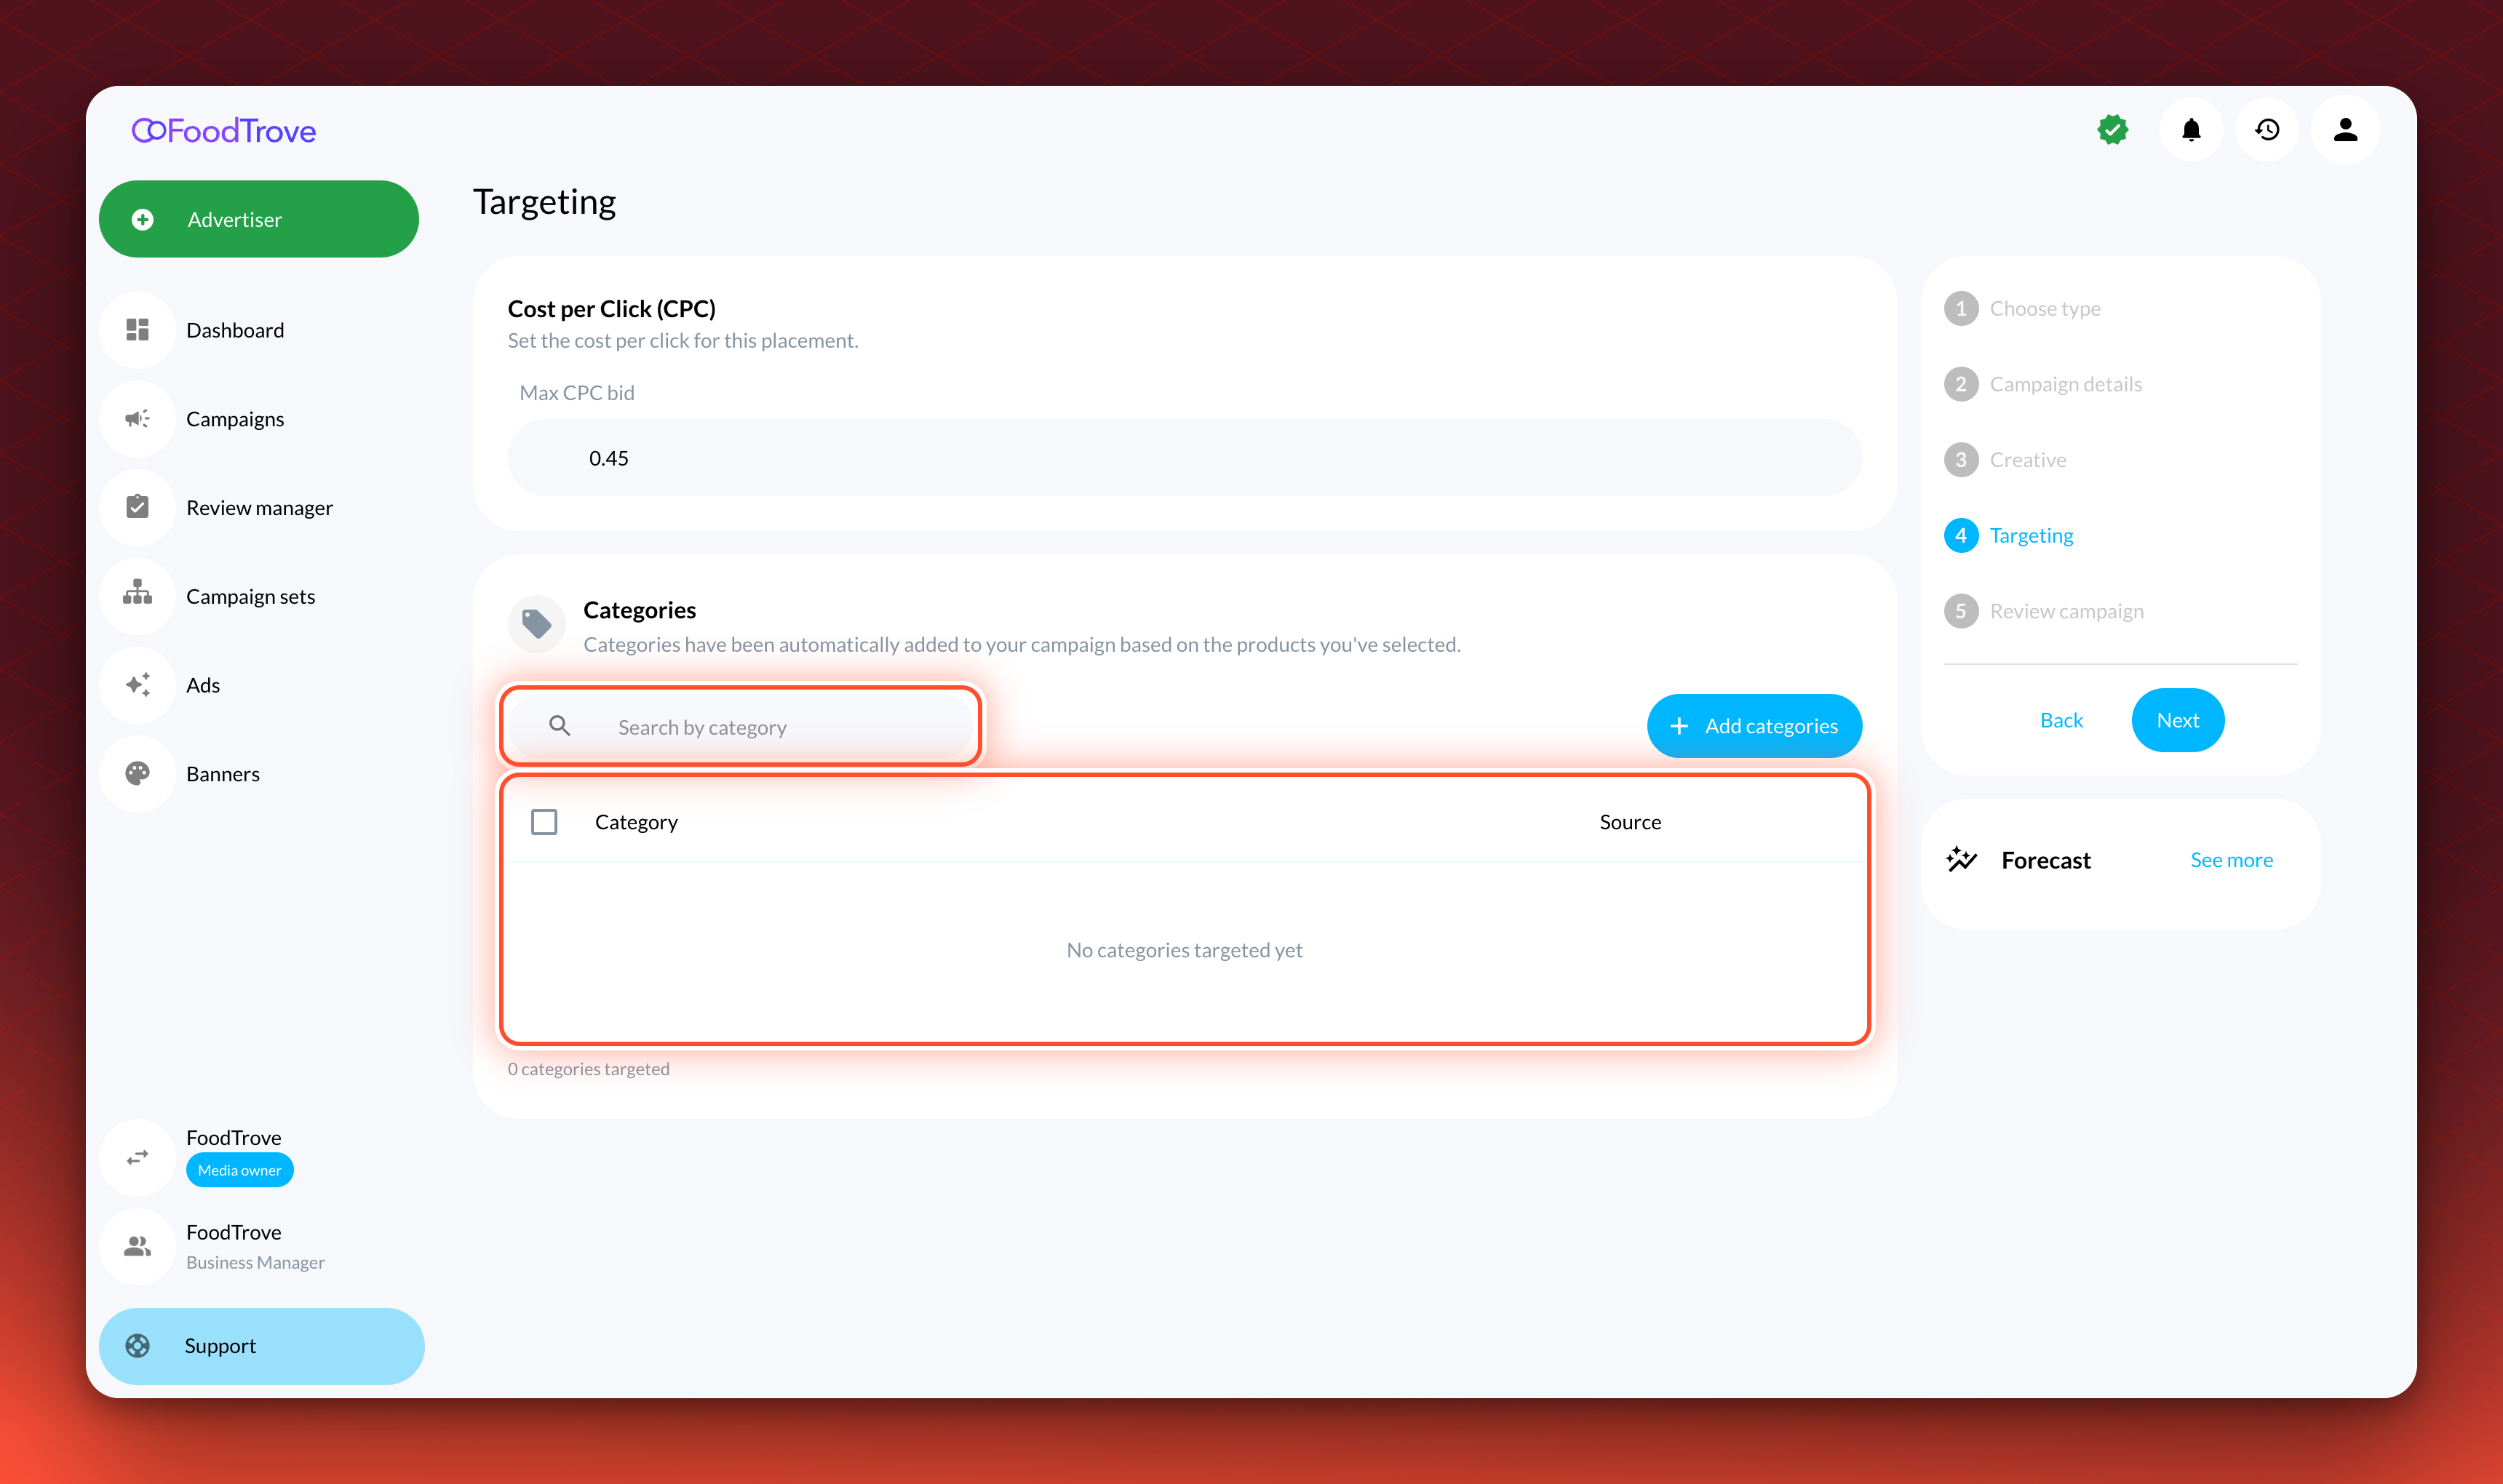This screenshot has width=2503, height=1484.
Task: Click the Categories tag icon
Action: coord(537,625)
